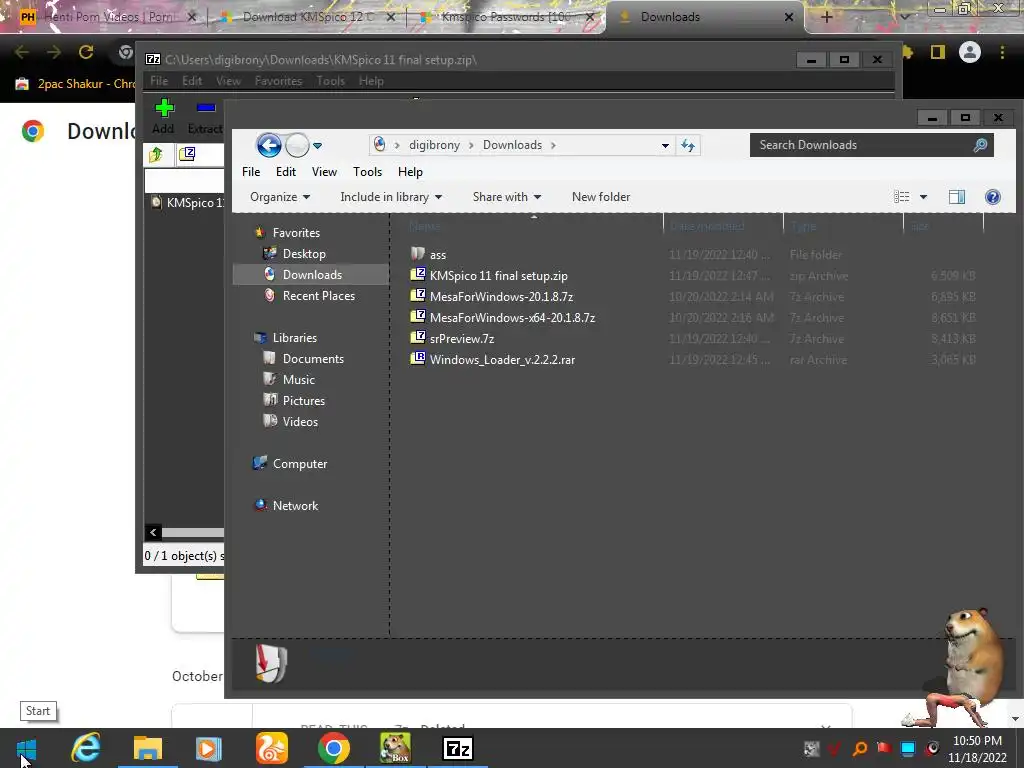Viewport: 1024px width, 768px height.
Task: Open a new Chrome tab with plus
Action: (x=826, y=17)
